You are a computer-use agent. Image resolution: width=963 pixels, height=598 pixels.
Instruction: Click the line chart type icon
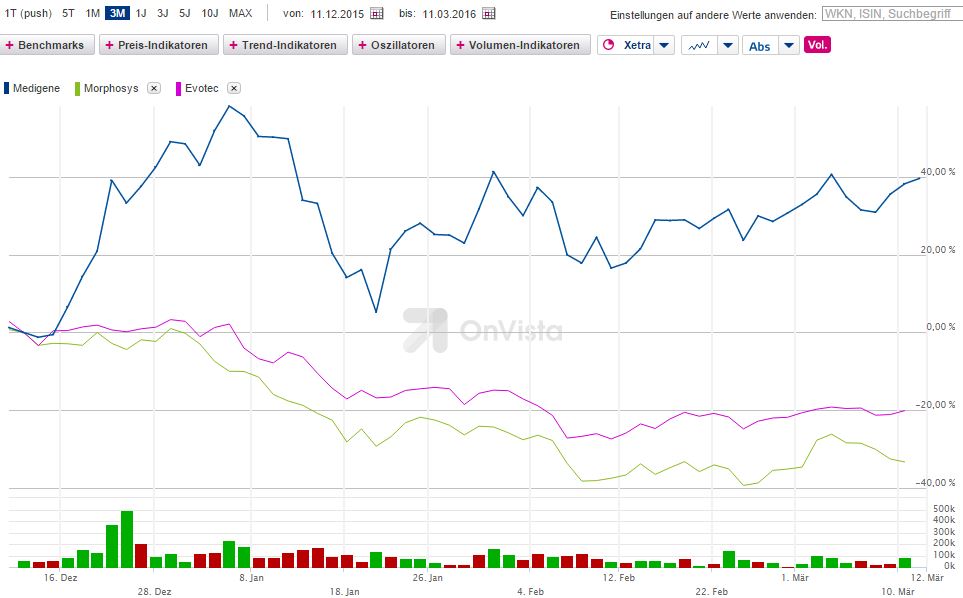(699, 45)
